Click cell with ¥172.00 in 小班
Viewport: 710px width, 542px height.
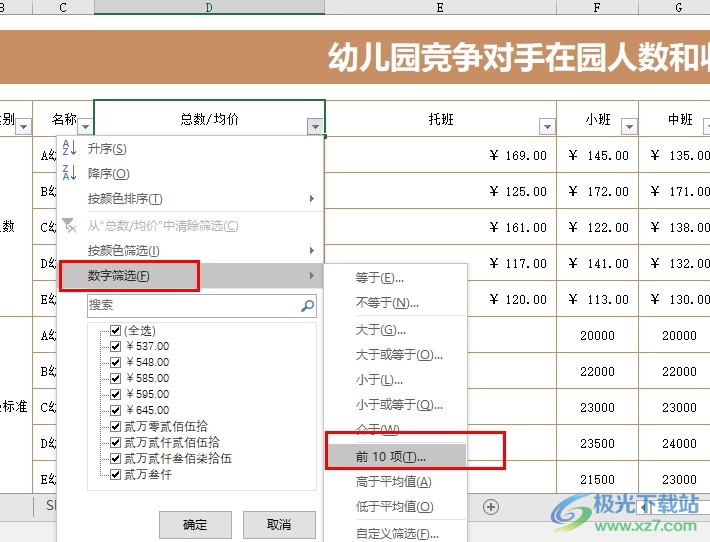pyautogui.click(x=597, y=191)
